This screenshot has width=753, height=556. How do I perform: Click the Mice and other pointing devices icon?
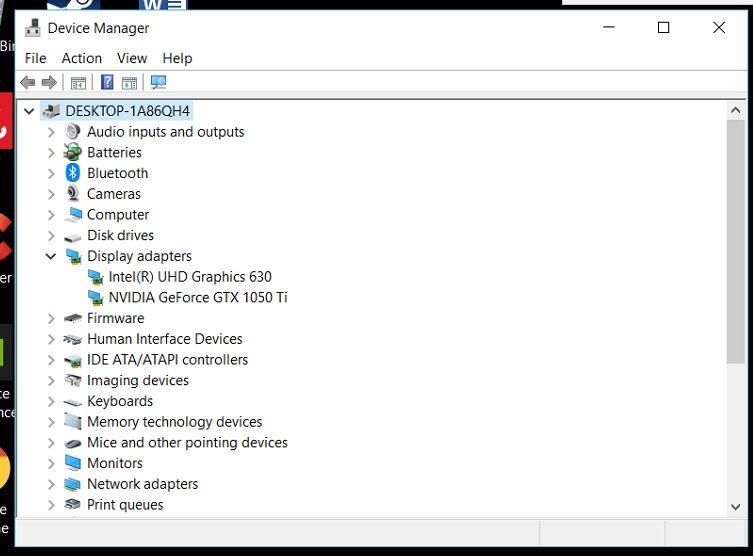pyautogui.click(x=73, y=444)
